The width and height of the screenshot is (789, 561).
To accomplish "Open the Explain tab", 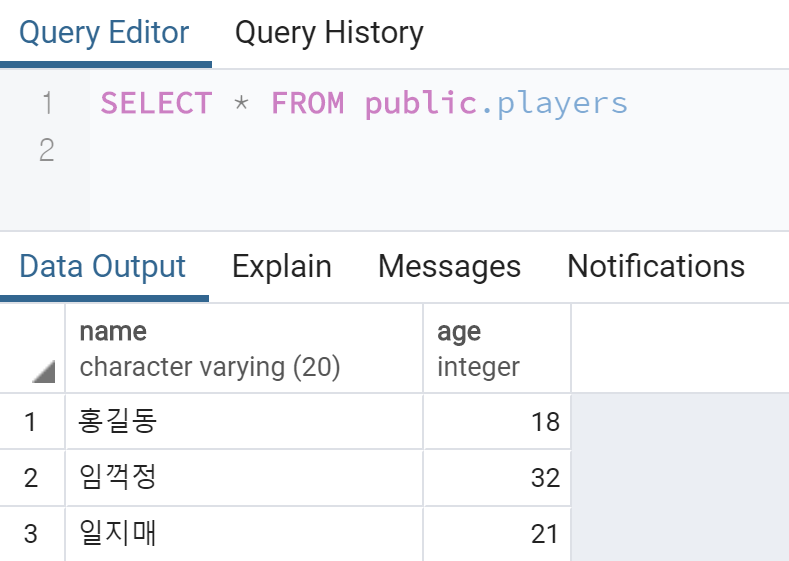I will tap(282, 267).
